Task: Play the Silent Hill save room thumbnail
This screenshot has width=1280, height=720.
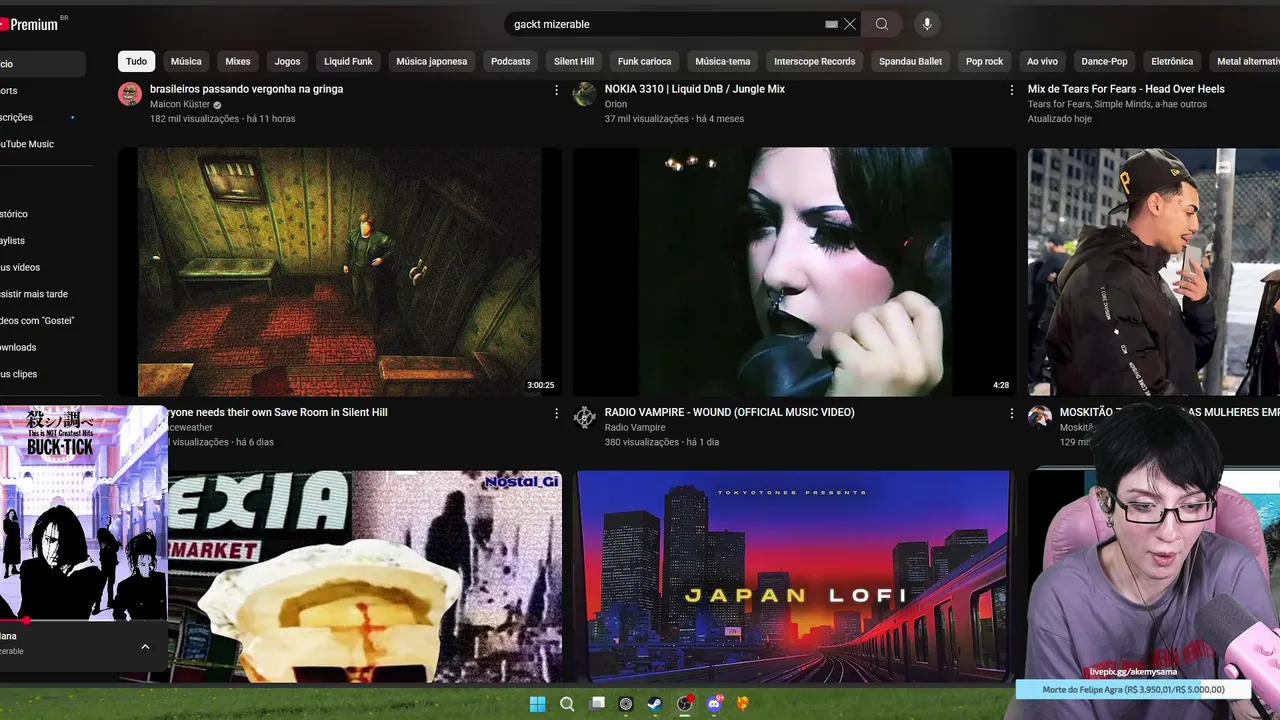Action: click(x=340, y=272)
